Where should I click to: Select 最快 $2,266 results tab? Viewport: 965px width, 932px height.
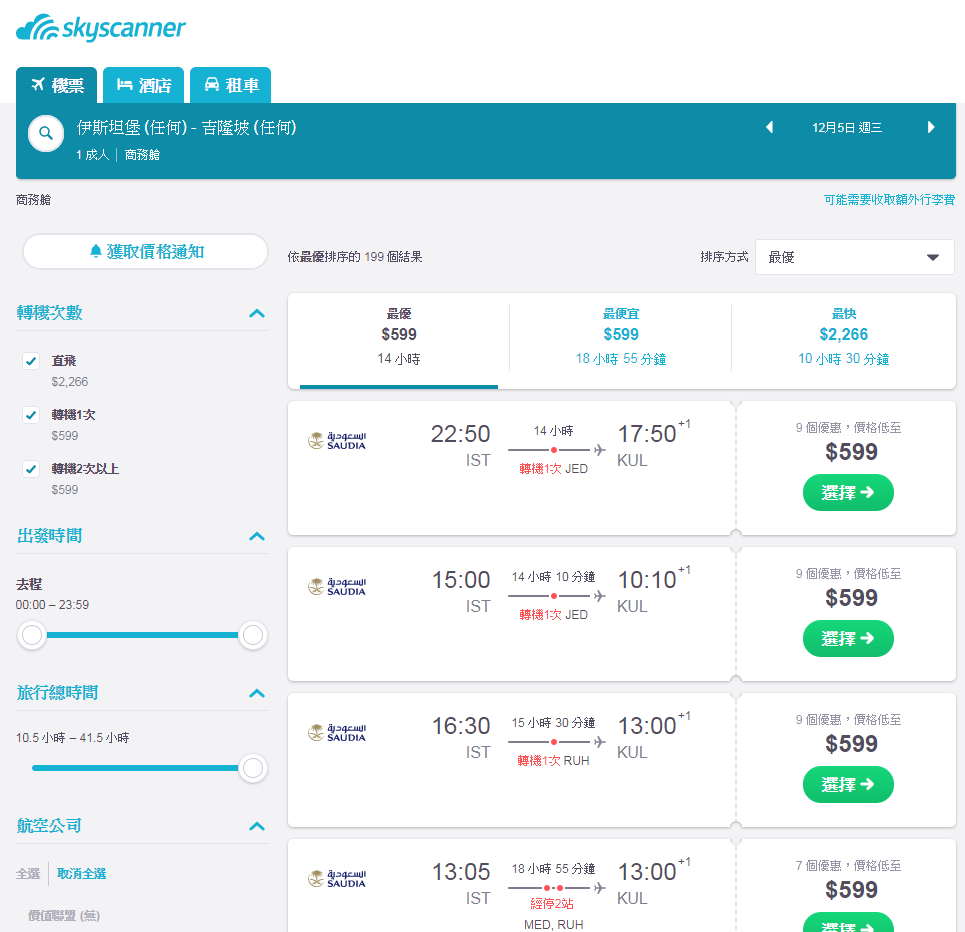coord(843,340)
